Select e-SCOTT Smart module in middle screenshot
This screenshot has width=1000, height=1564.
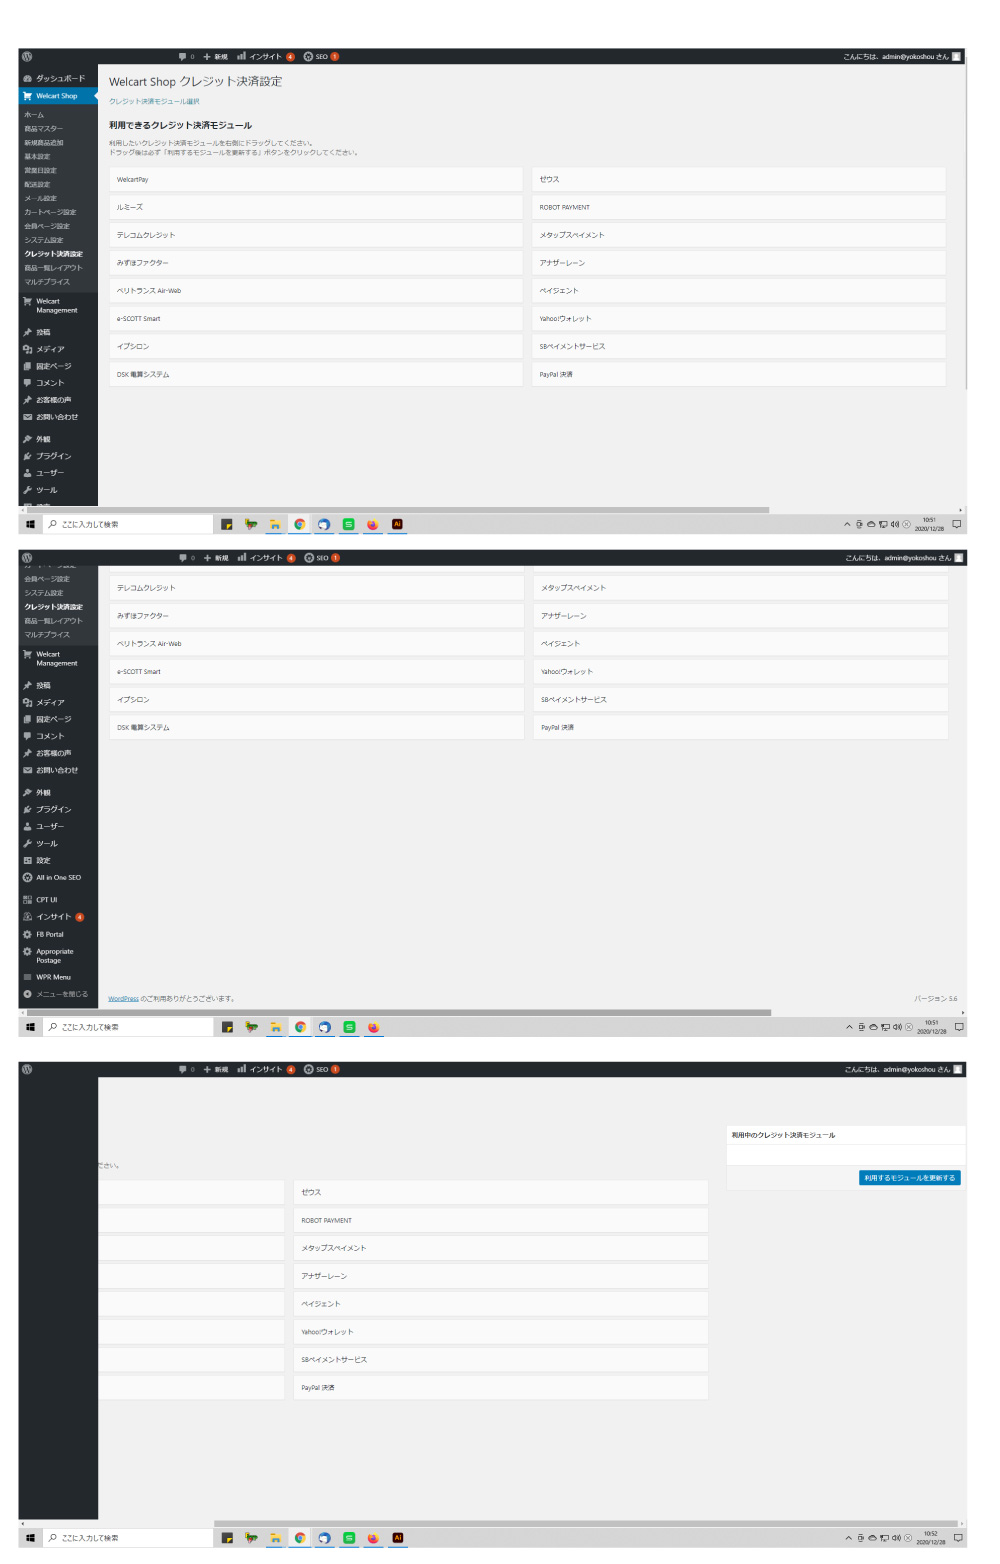[x=317, y=672]
